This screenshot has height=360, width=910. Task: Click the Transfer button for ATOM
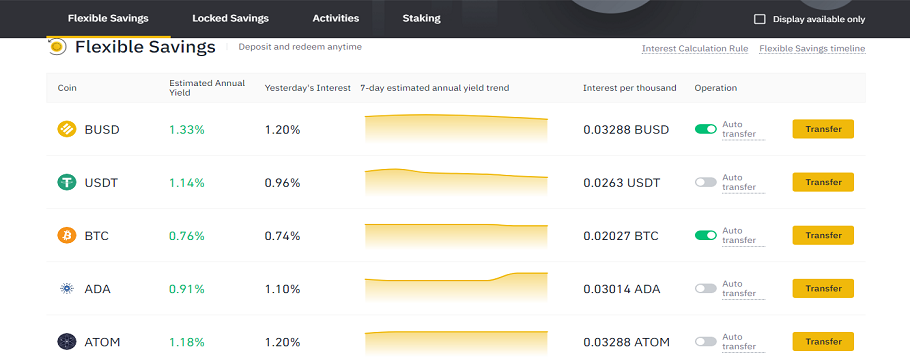pos(823,341)
